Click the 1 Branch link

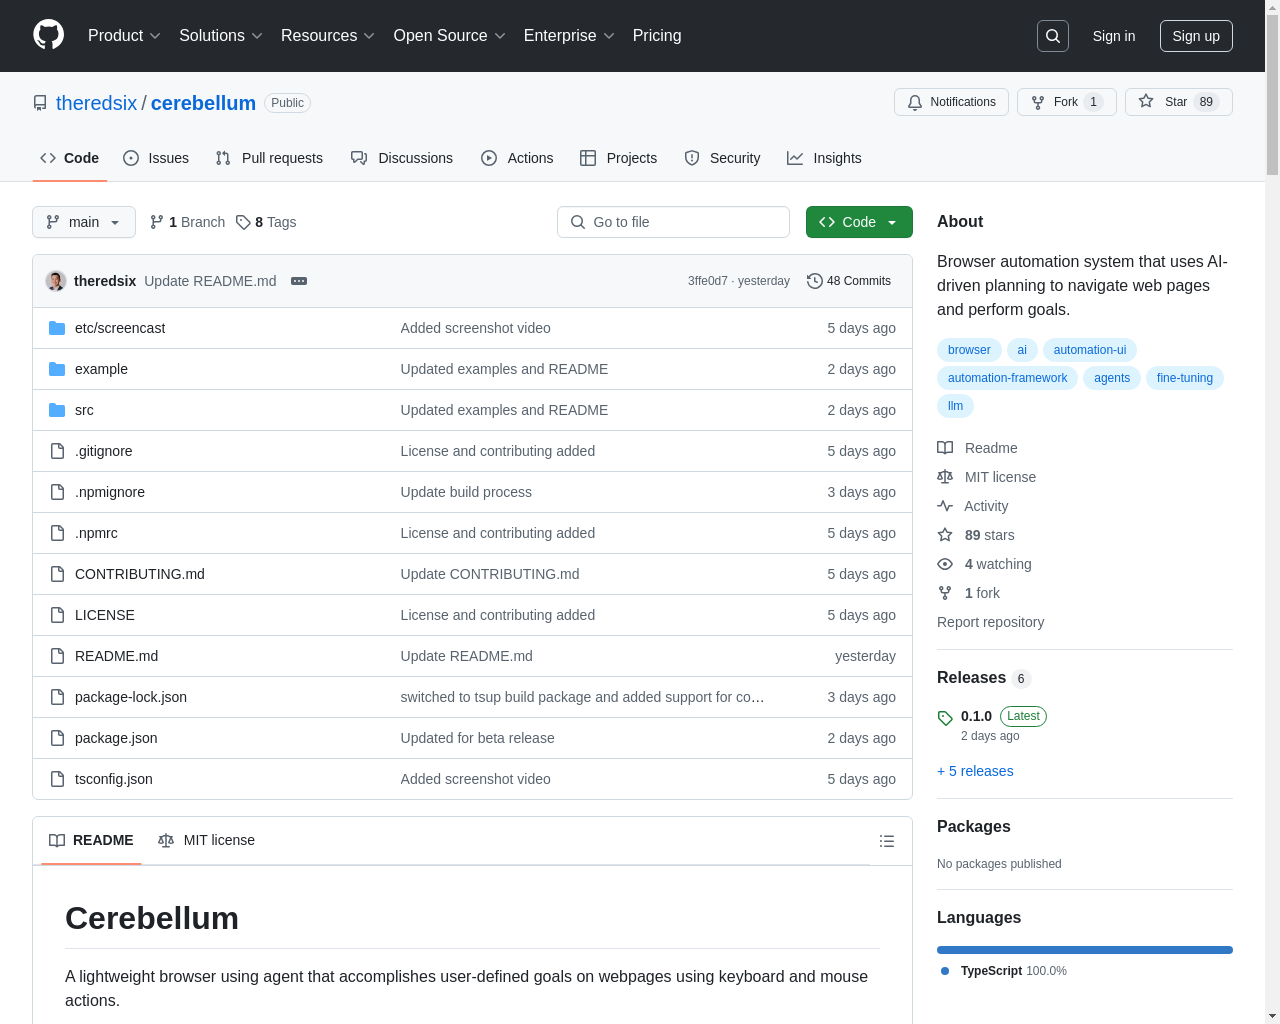[x=187, y=222]
